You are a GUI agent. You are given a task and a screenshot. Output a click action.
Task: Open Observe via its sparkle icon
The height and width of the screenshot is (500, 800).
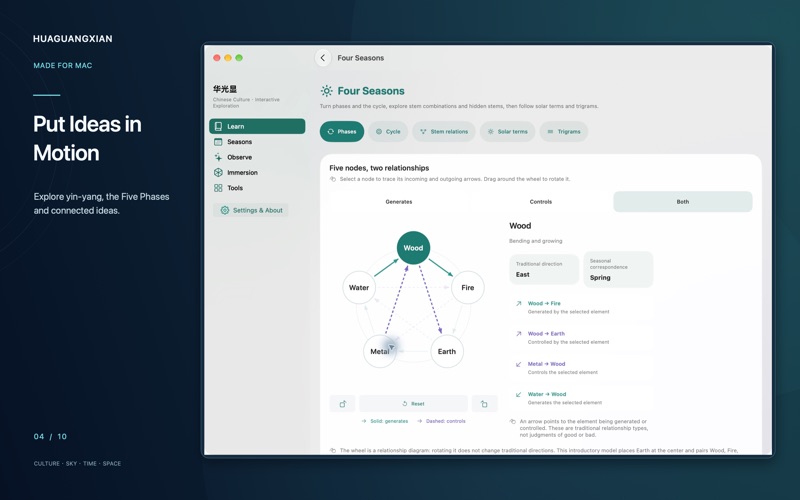[x=218, y=157]
